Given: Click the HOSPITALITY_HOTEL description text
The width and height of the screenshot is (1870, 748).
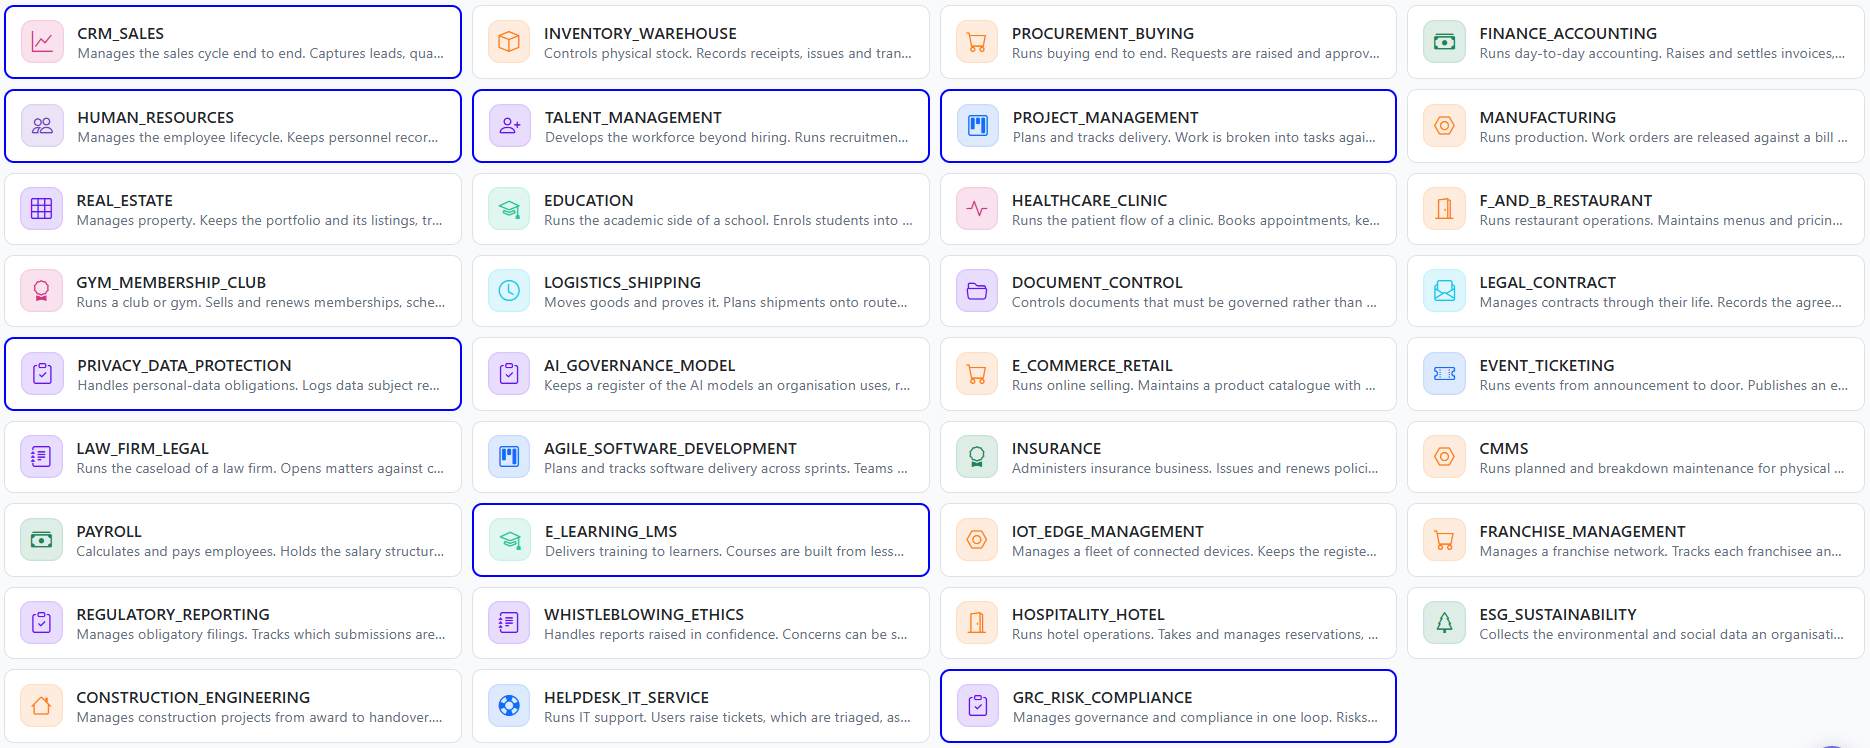Looking at the screenshot, I should pos(1195,634).
